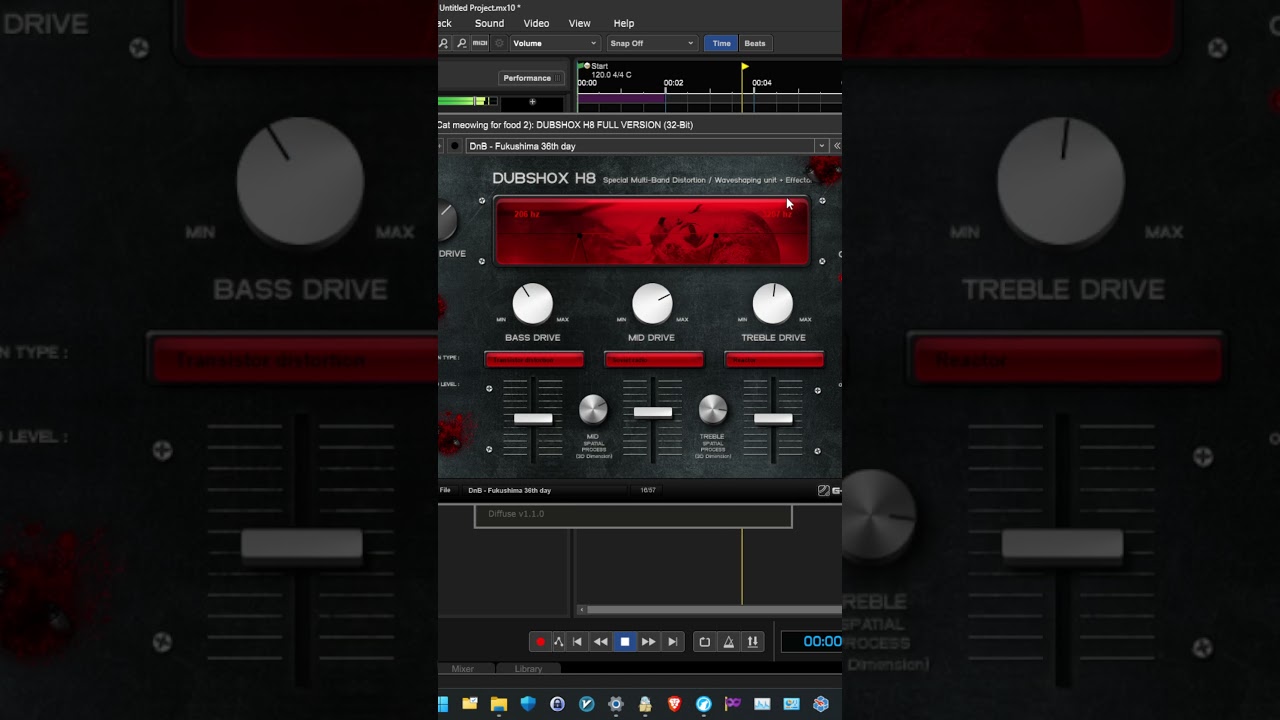
Task: Open the Sound menu
Action: tap(489, 23)
